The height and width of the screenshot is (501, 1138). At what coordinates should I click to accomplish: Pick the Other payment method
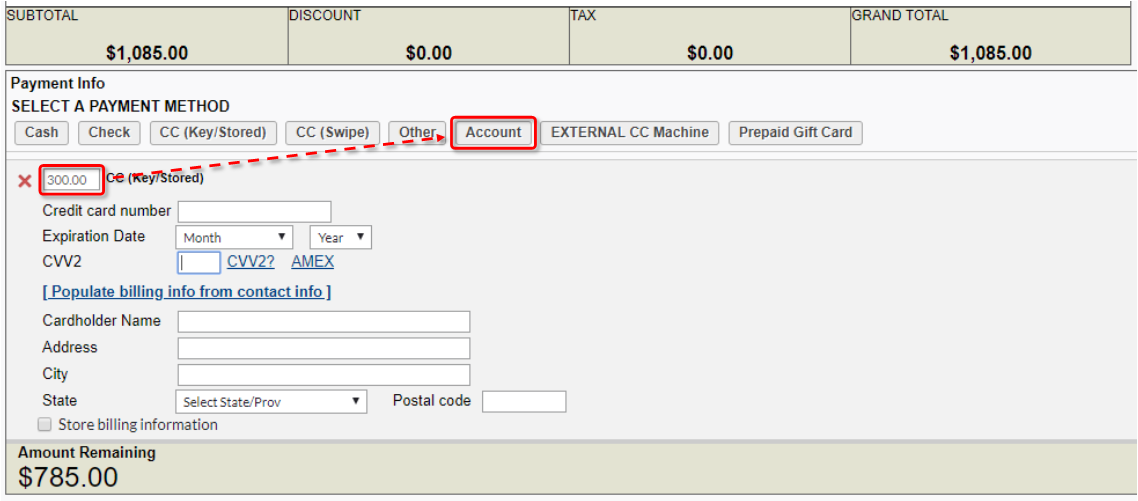[417, 133]
